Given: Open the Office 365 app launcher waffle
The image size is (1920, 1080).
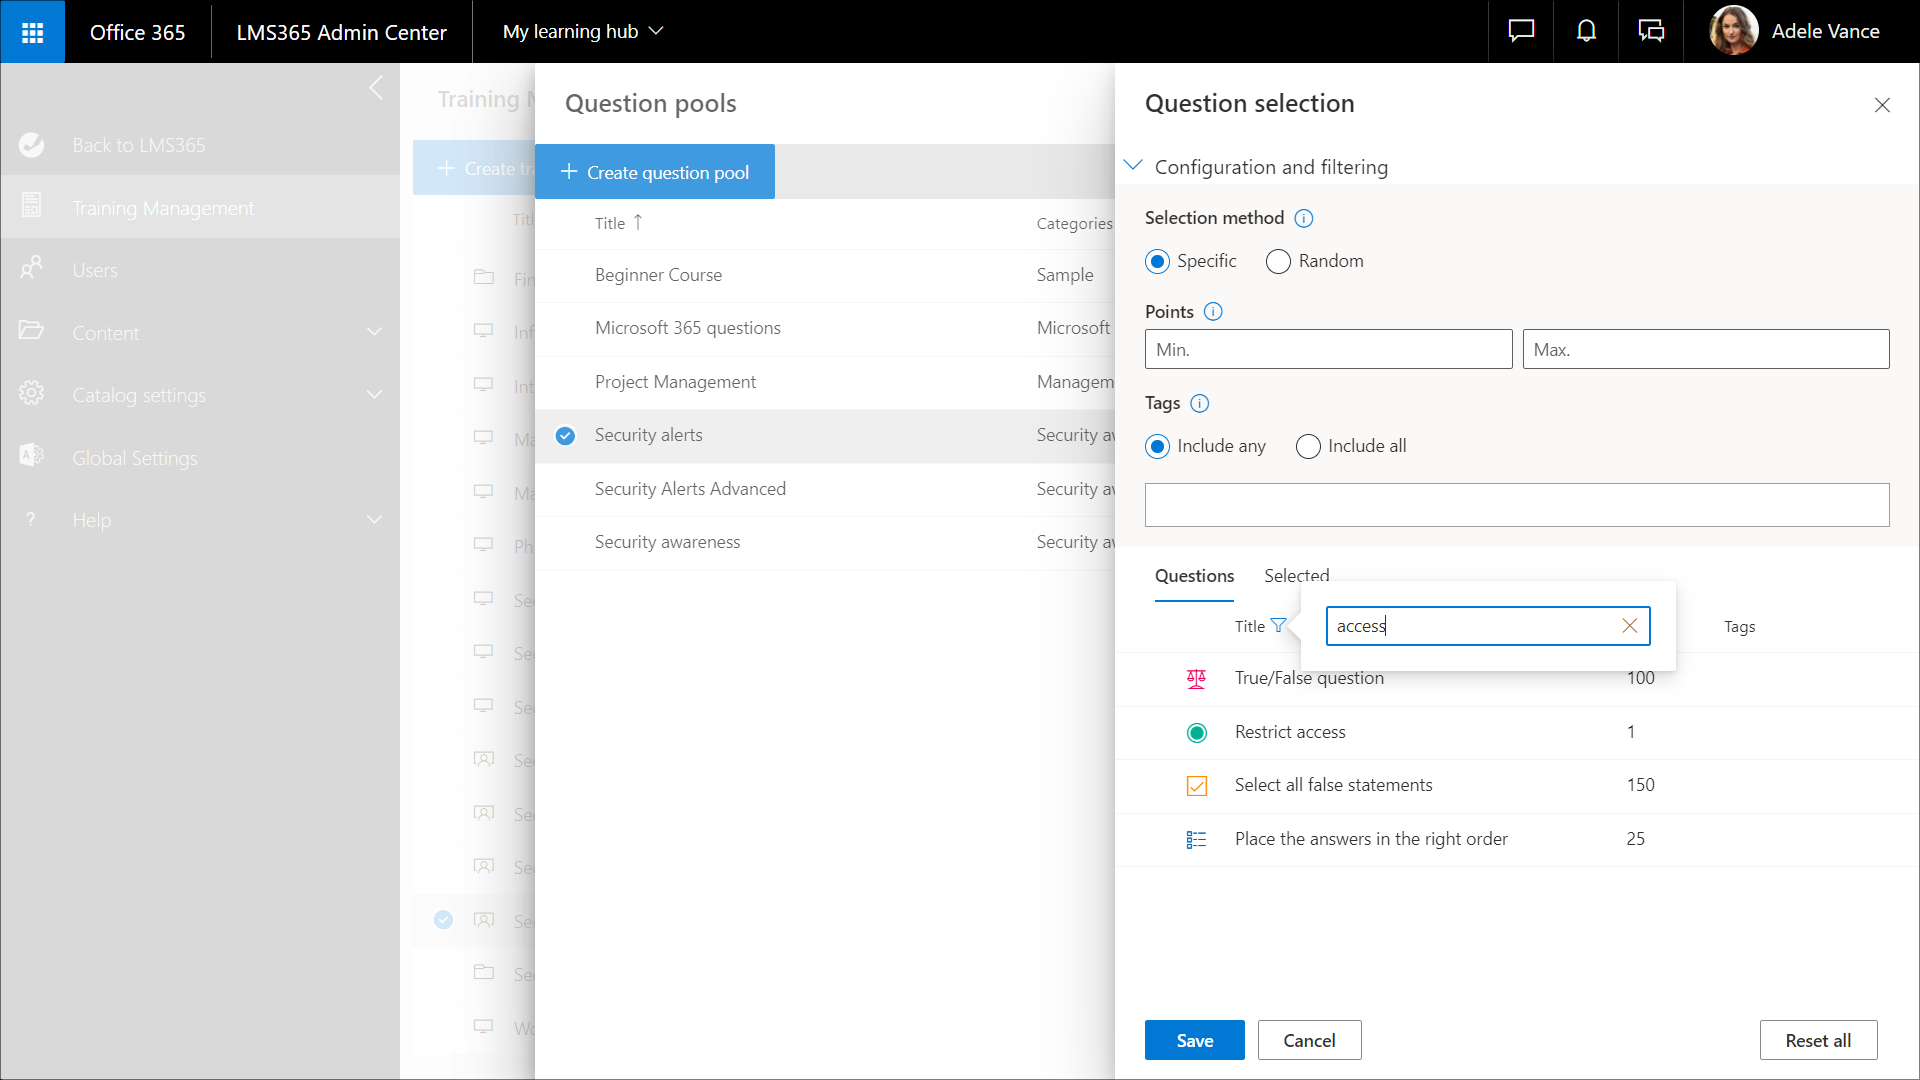Looking at the screenshot, I should point(32,32).
